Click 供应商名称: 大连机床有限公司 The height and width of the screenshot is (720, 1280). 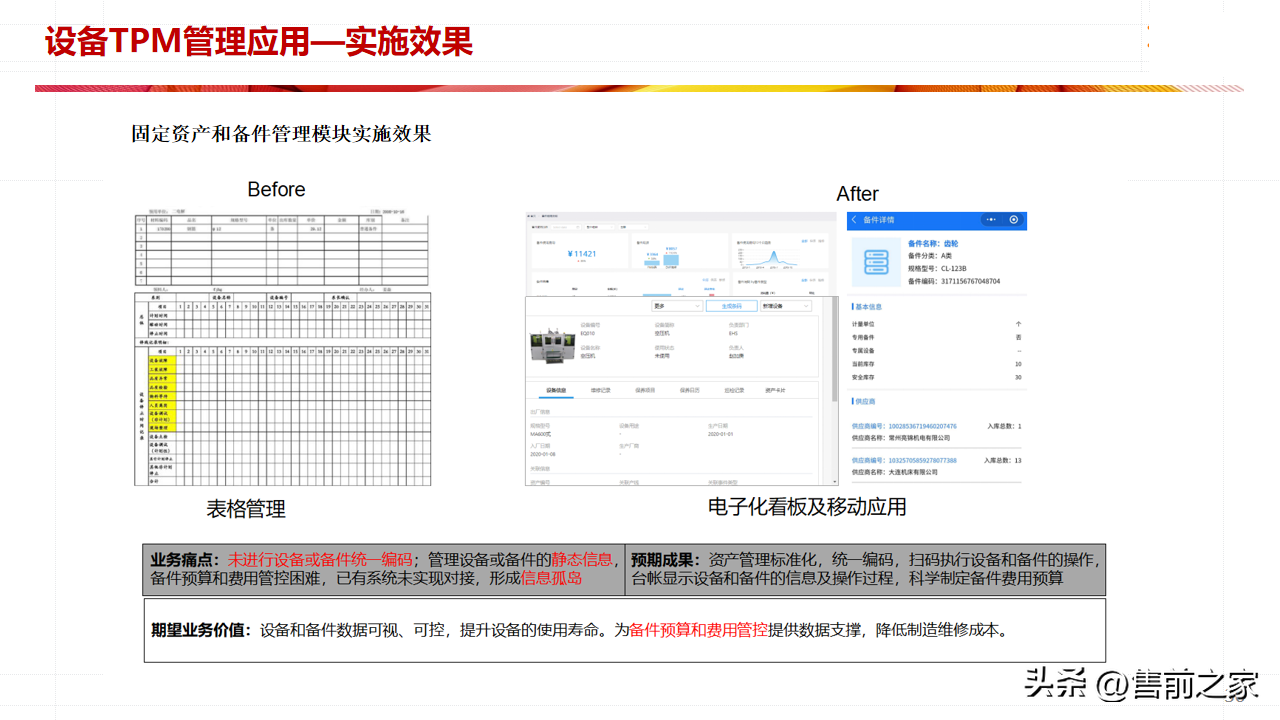[x=894, y=472]
